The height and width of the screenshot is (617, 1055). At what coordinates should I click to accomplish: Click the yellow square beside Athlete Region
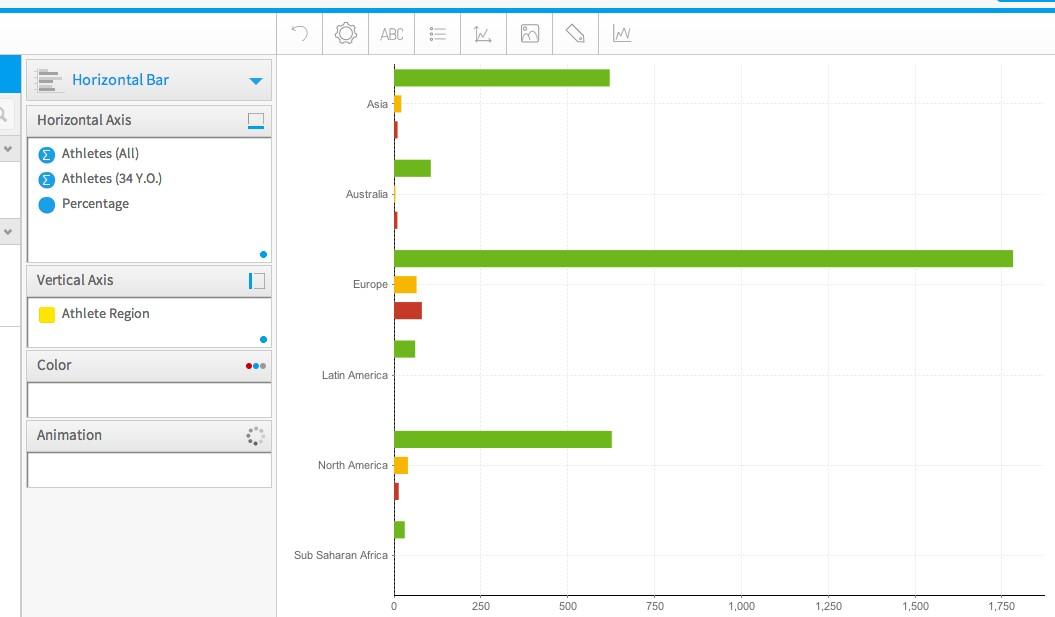tap(46, 314)
